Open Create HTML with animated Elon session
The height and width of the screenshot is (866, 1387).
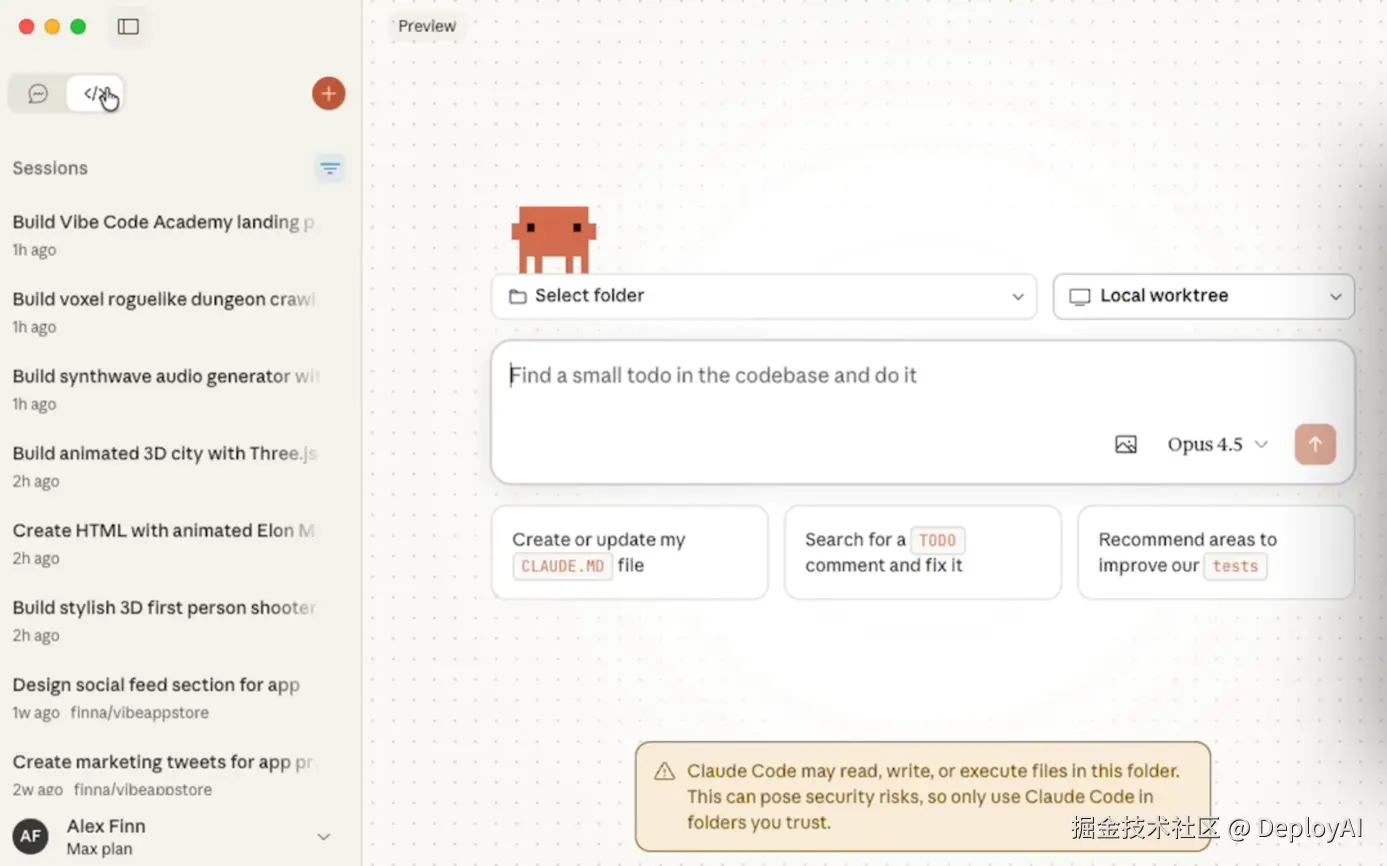164,543
